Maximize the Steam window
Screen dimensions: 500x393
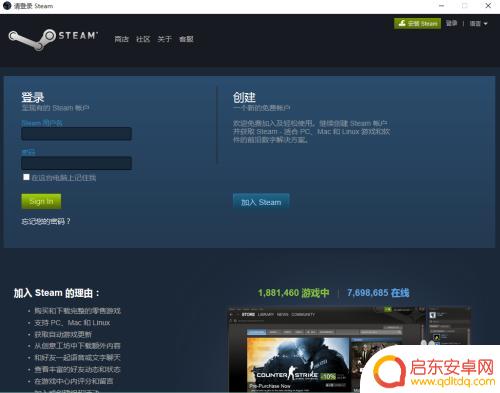tap(465, 6)
